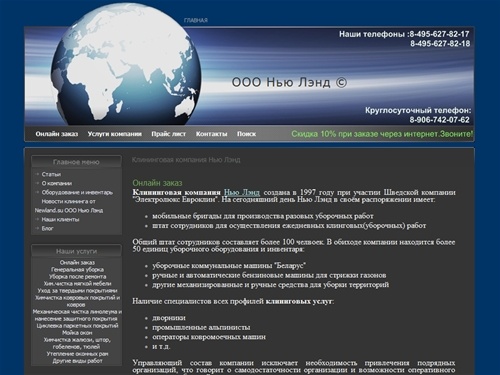Click the globe logo image
500x375 pixels.
(126, 65)
